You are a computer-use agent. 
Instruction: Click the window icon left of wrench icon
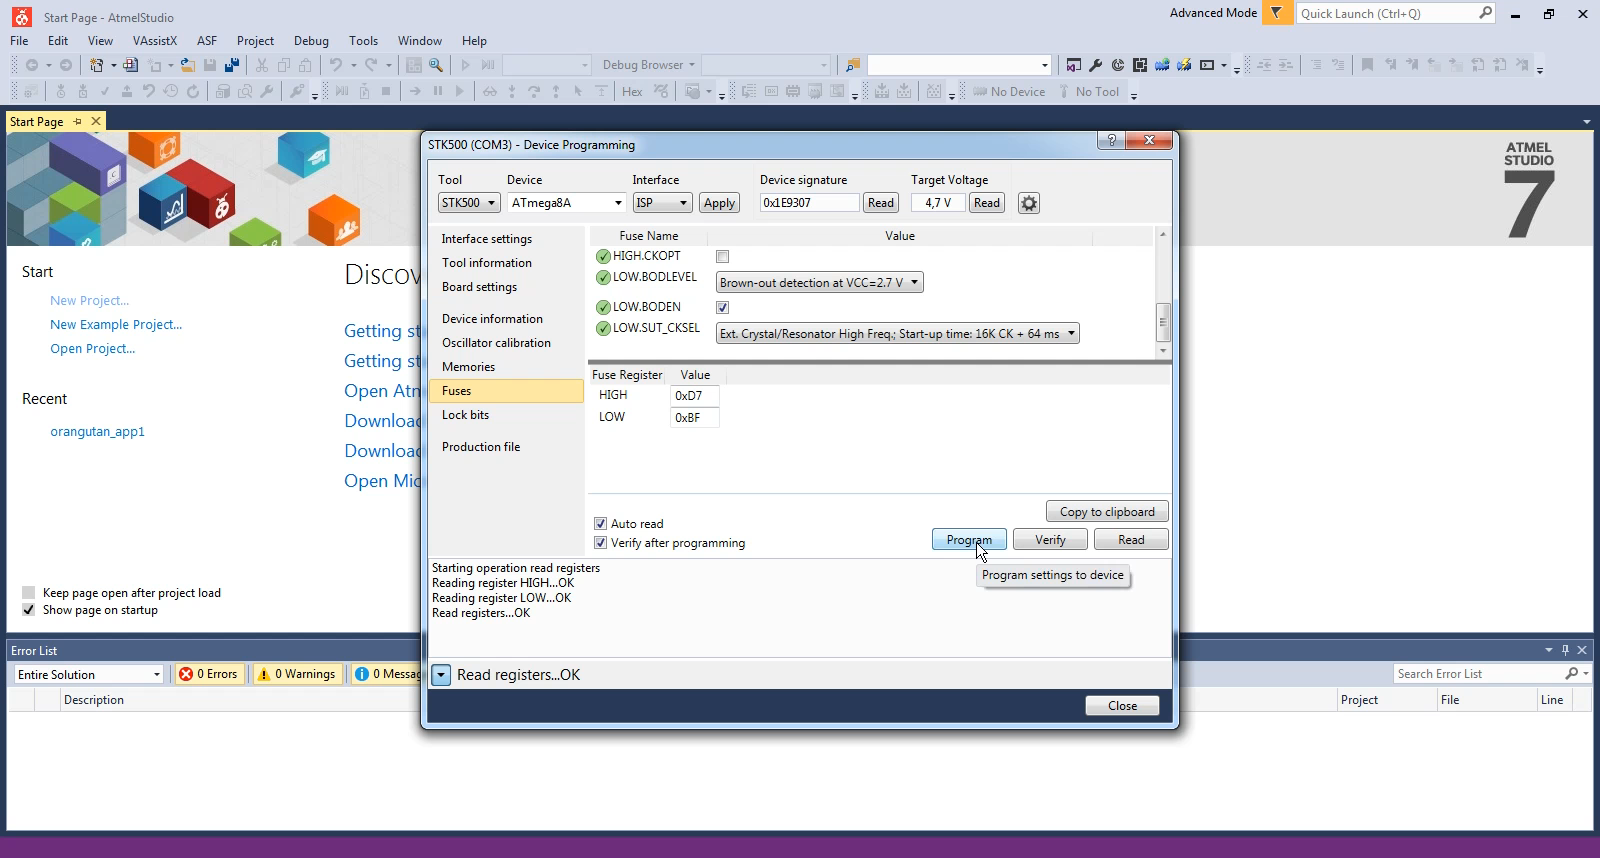[x=1073, y=65]
